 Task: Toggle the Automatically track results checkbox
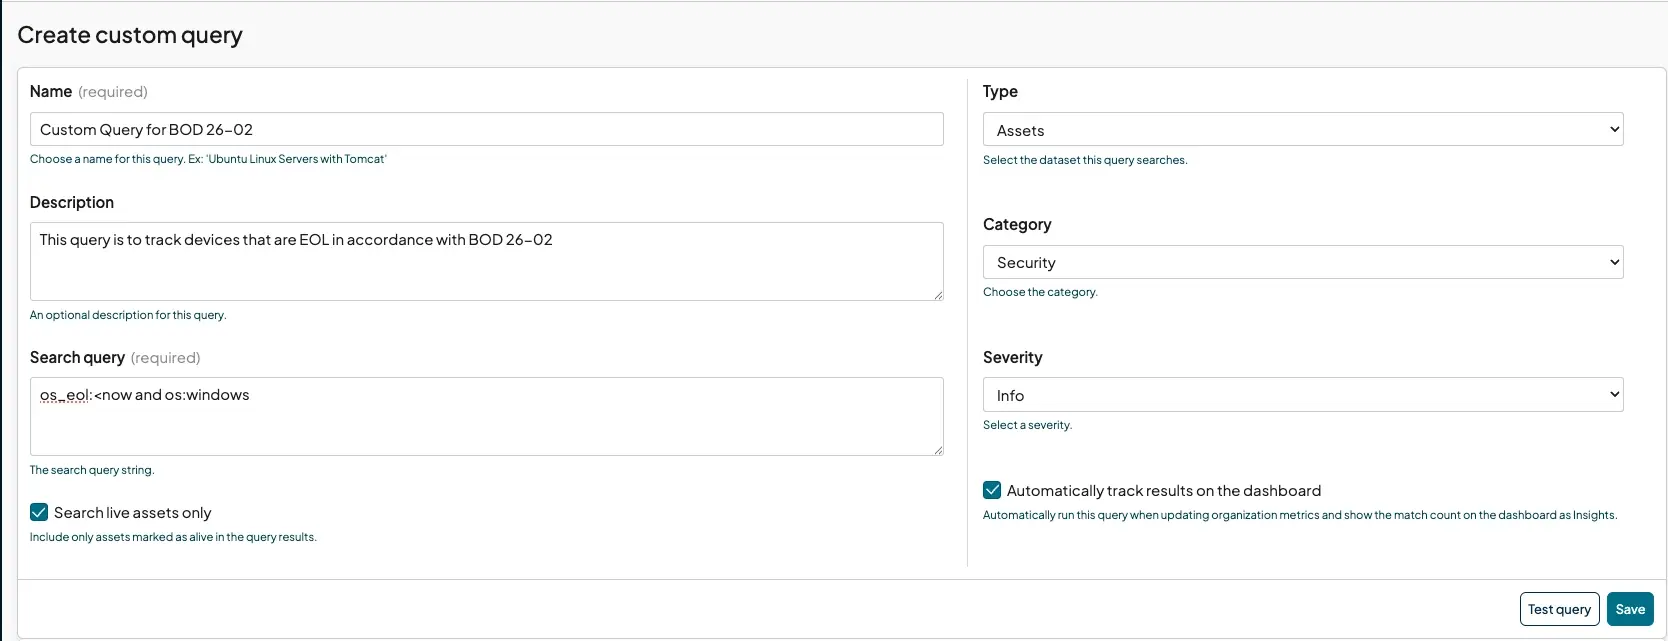pyautogui.click(x=992, y=490)
